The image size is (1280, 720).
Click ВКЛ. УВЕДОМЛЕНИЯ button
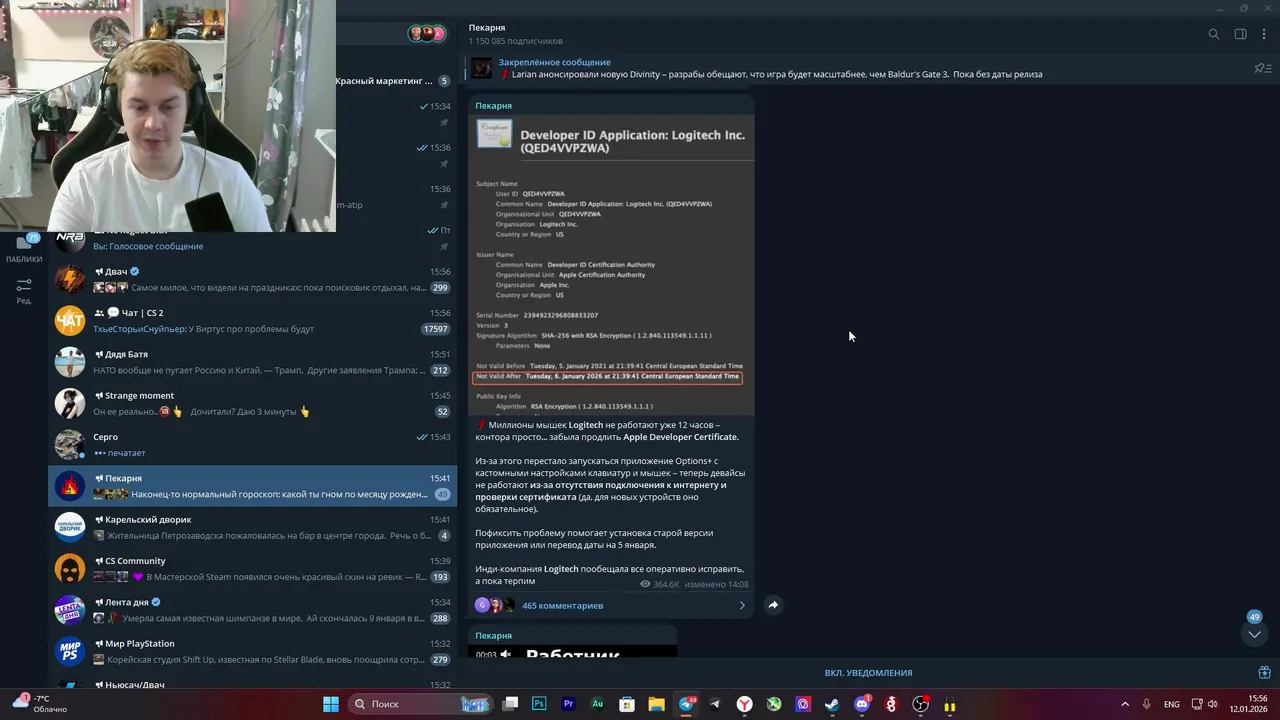(868, 673)
